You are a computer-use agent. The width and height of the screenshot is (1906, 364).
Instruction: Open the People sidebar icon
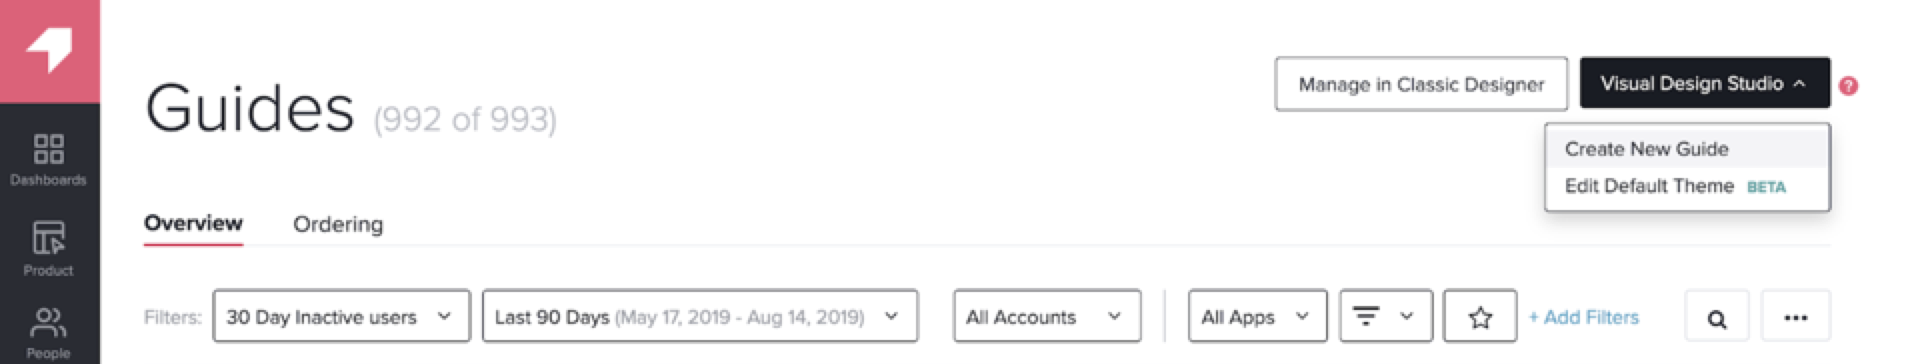[48, 334]
